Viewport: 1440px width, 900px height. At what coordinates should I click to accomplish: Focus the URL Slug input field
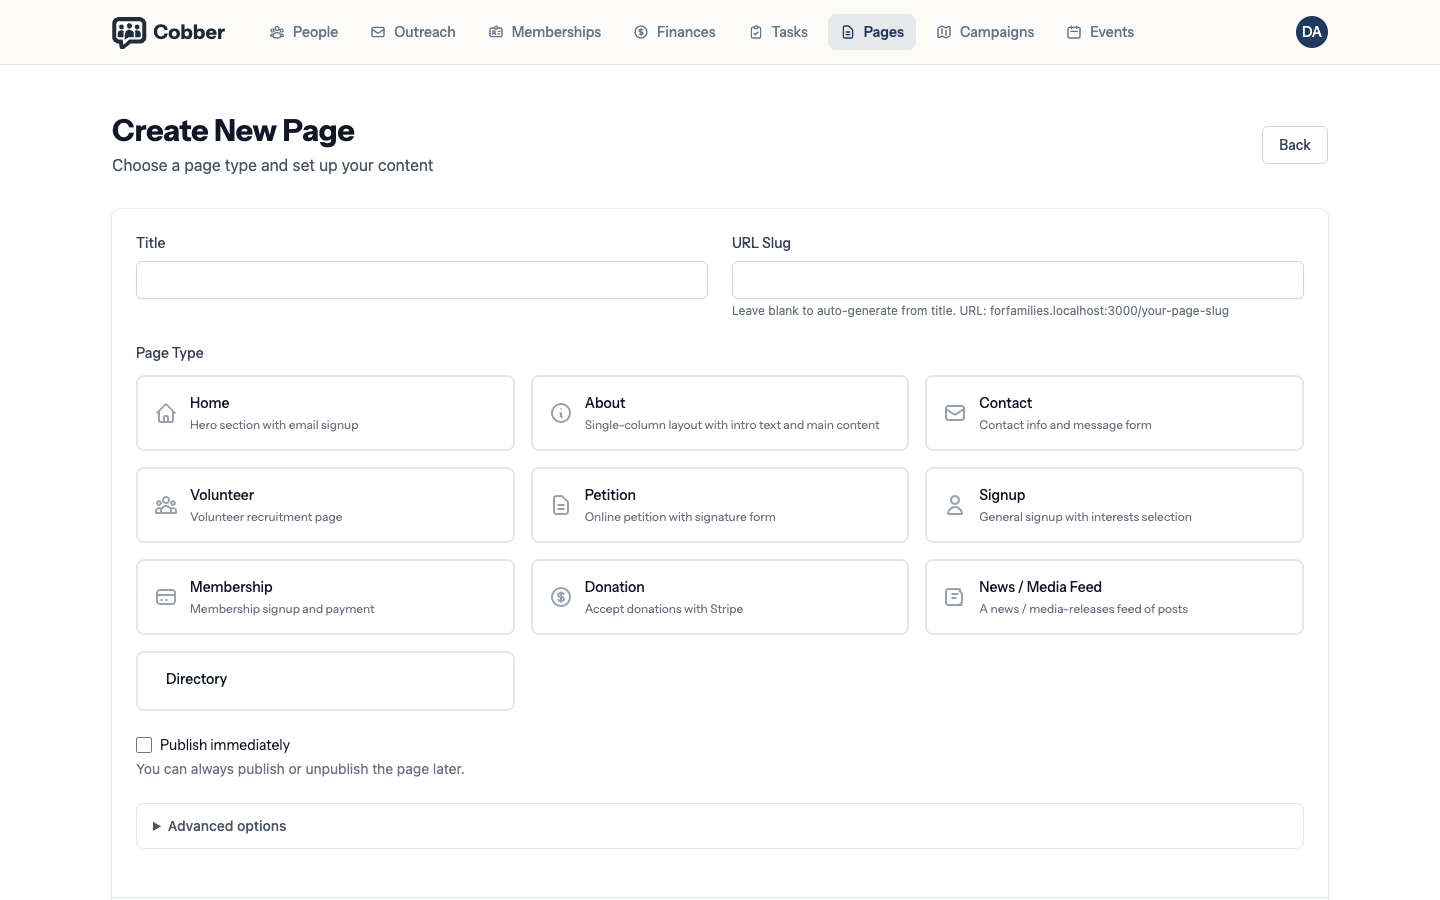point(1018,280)
